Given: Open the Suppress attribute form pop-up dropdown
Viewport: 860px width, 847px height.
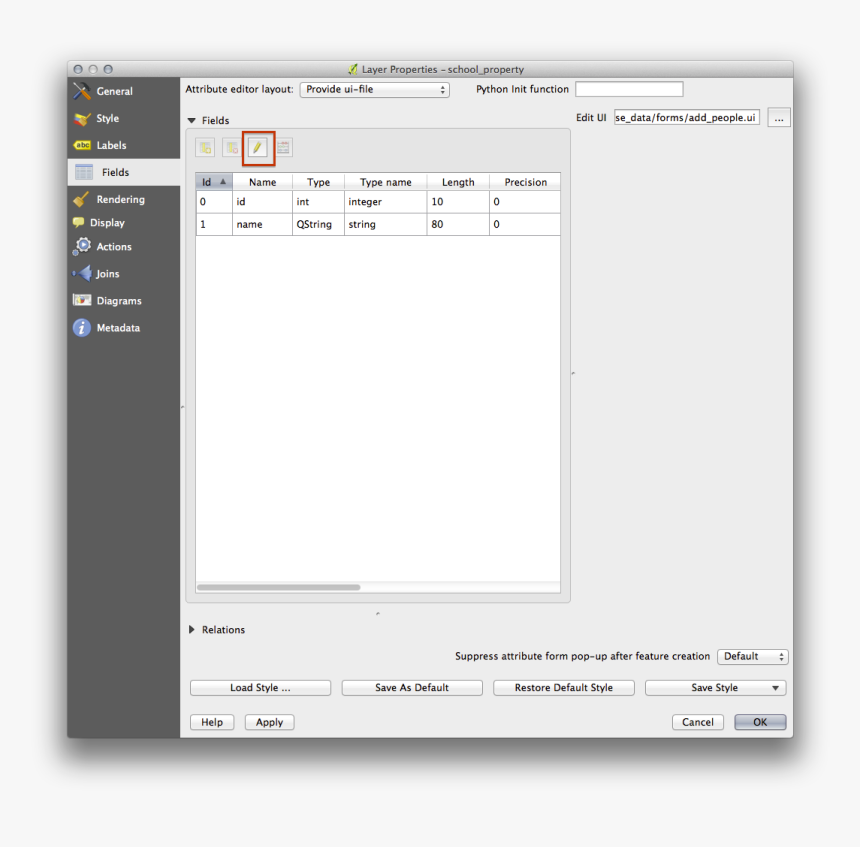Looking at the screenshot, I should point(752,656).
